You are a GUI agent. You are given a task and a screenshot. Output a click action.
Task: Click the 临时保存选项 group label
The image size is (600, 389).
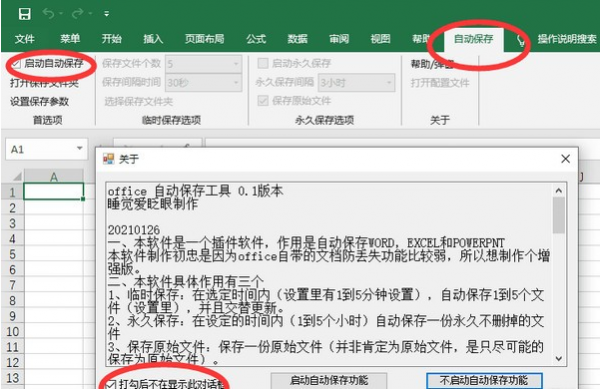tap(171, 120)
